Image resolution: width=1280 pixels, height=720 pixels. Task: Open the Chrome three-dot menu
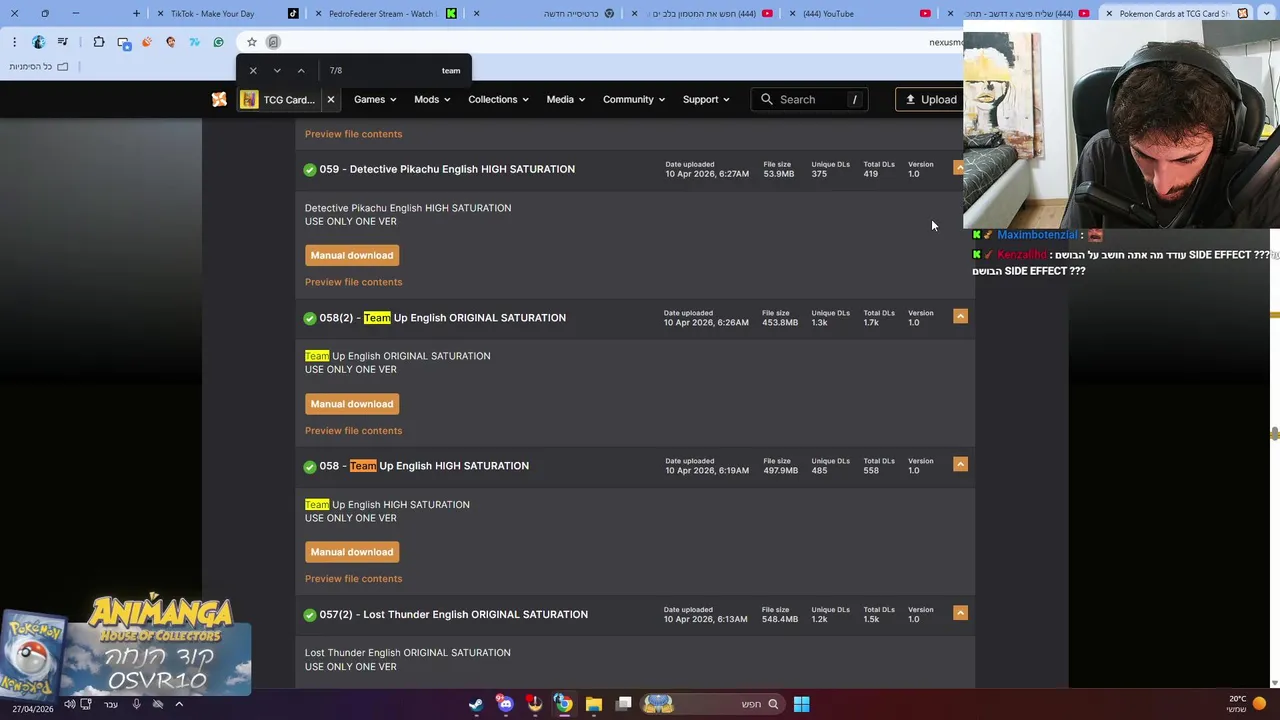pyautogui.click(x=14, y=42)
